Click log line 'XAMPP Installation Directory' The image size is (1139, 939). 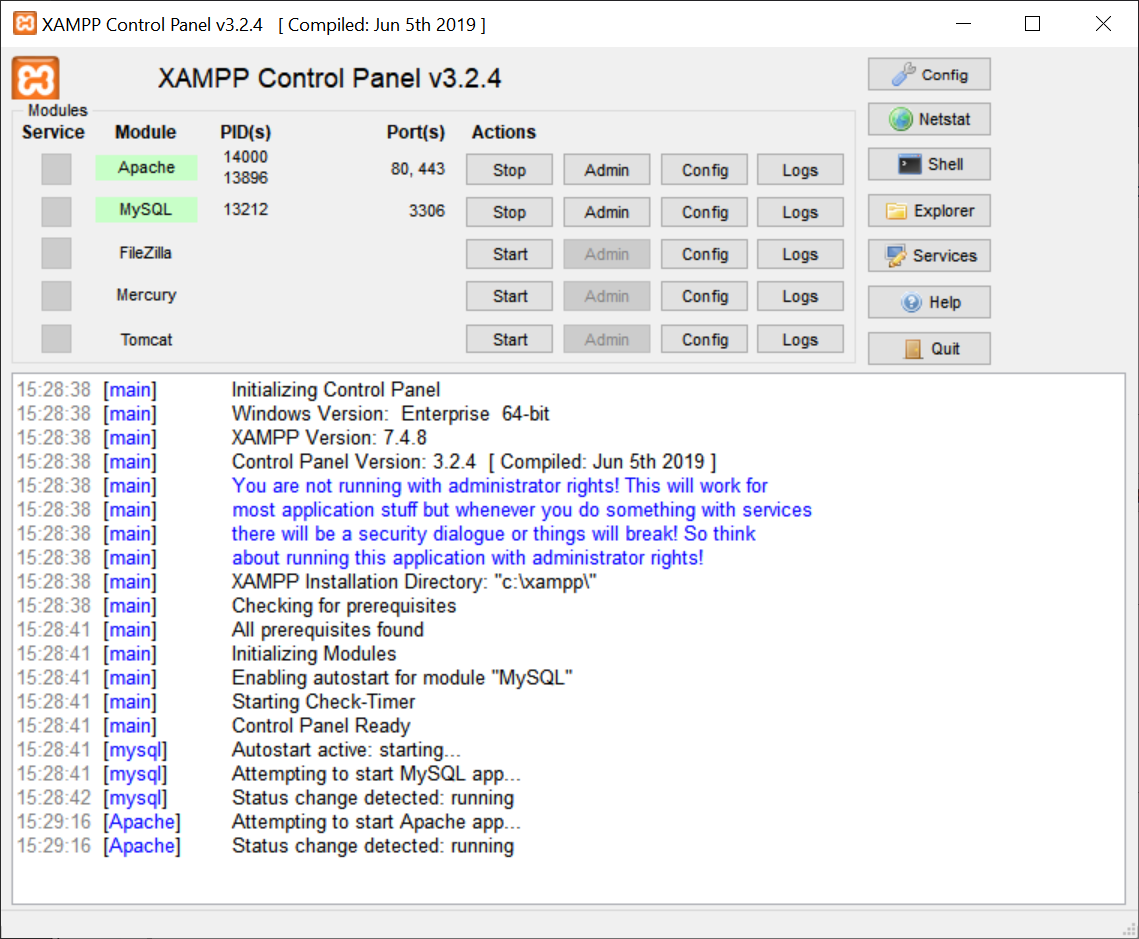tap(414, 582)
